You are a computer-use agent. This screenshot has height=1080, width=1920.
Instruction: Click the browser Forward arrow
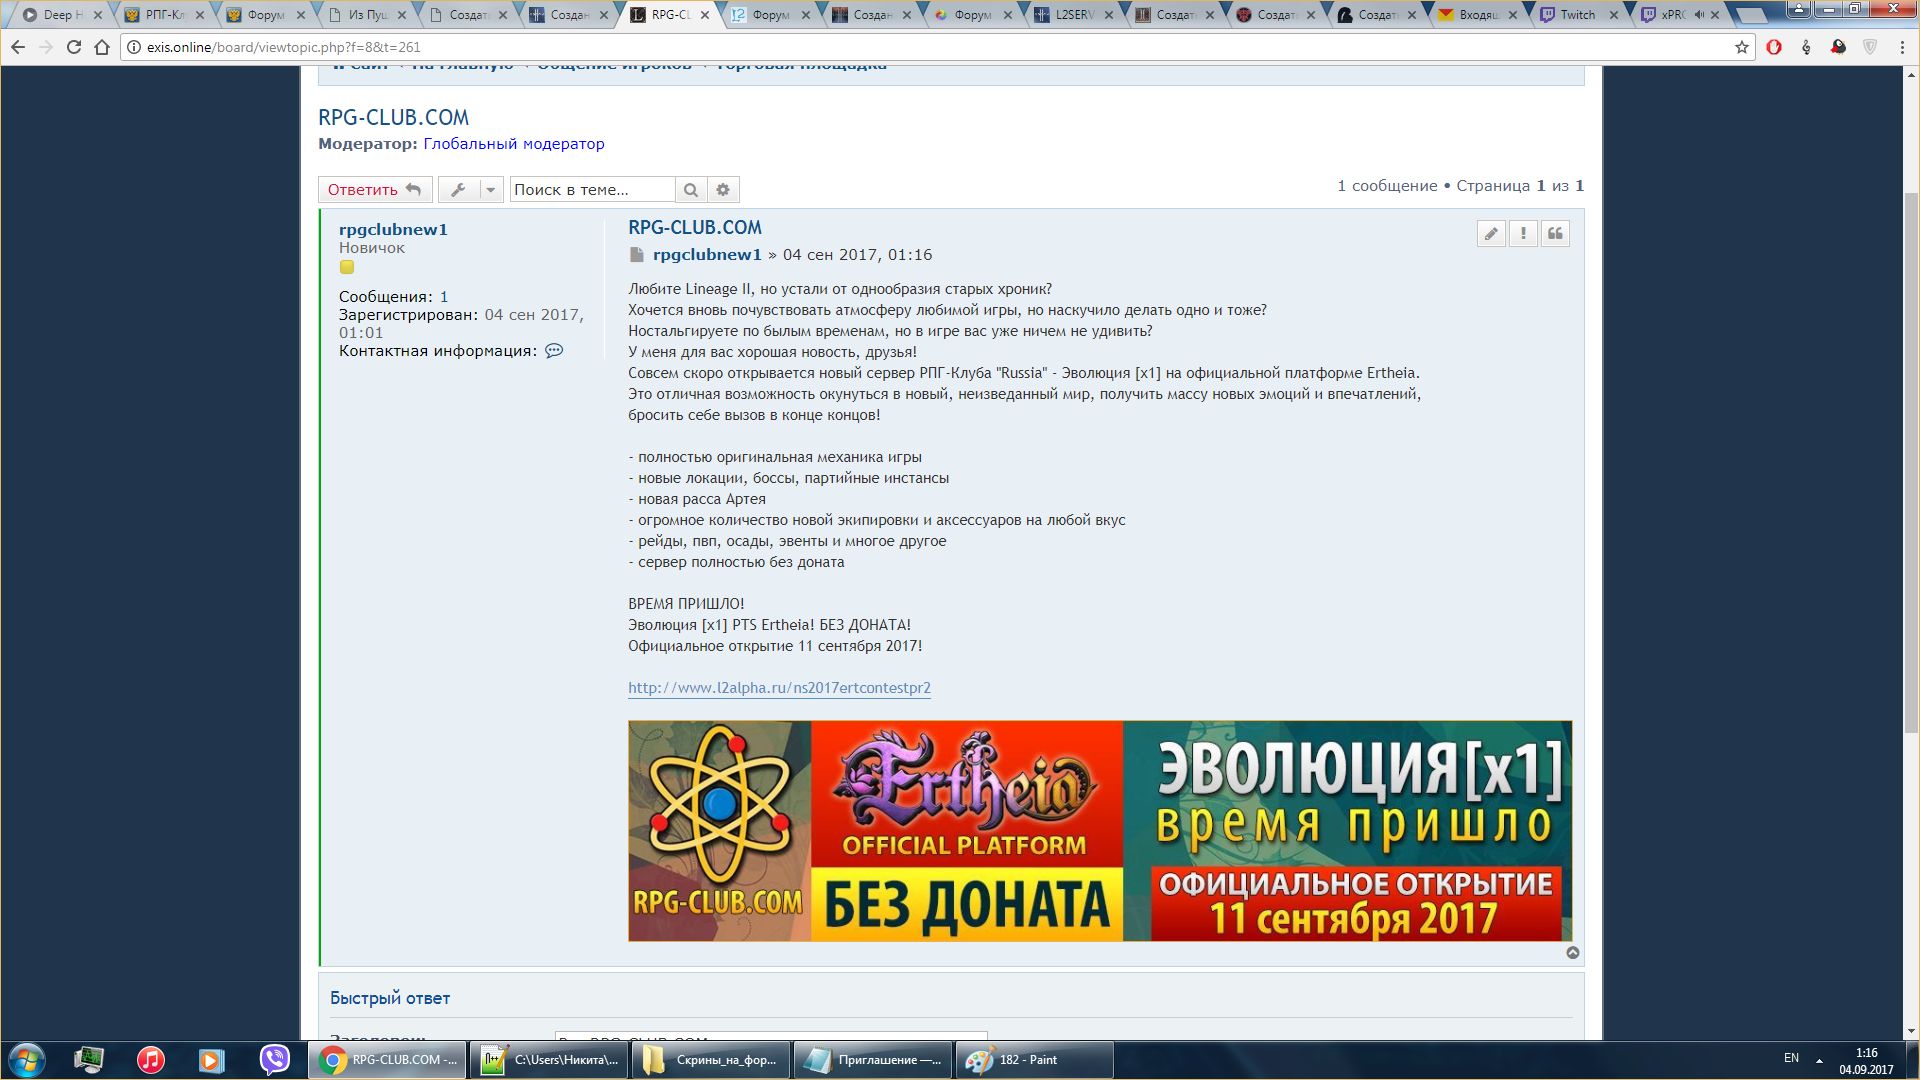[x=46, y=47]
